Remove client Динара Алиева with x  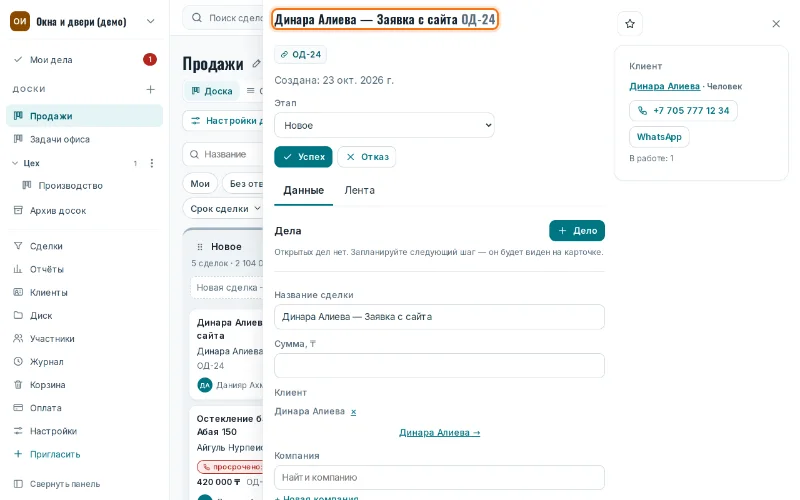[x=354, y=412]
